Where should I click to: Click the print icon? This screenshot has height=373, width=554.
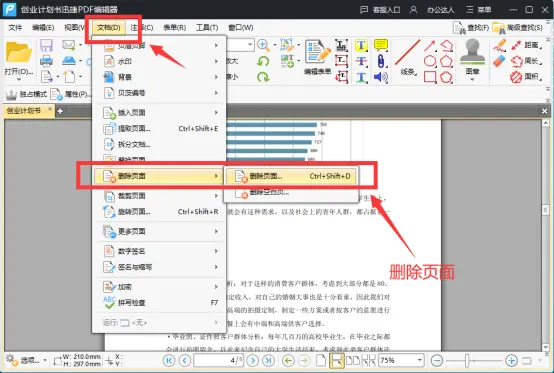pos(46,61)
